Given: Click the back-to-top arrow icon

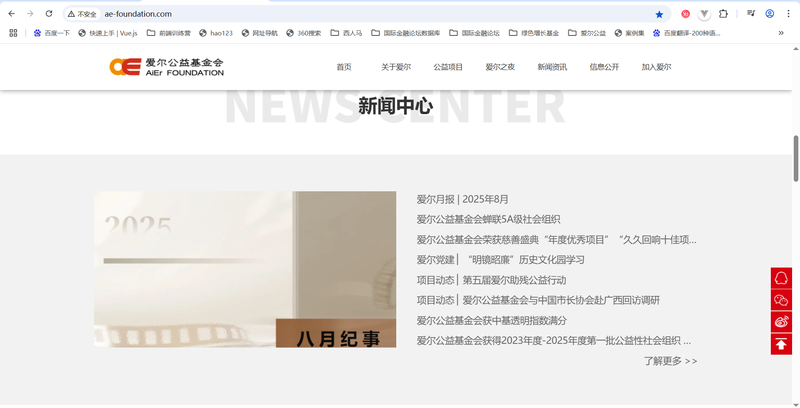Looking at the screenshot, I should click(x=781, y=344).
